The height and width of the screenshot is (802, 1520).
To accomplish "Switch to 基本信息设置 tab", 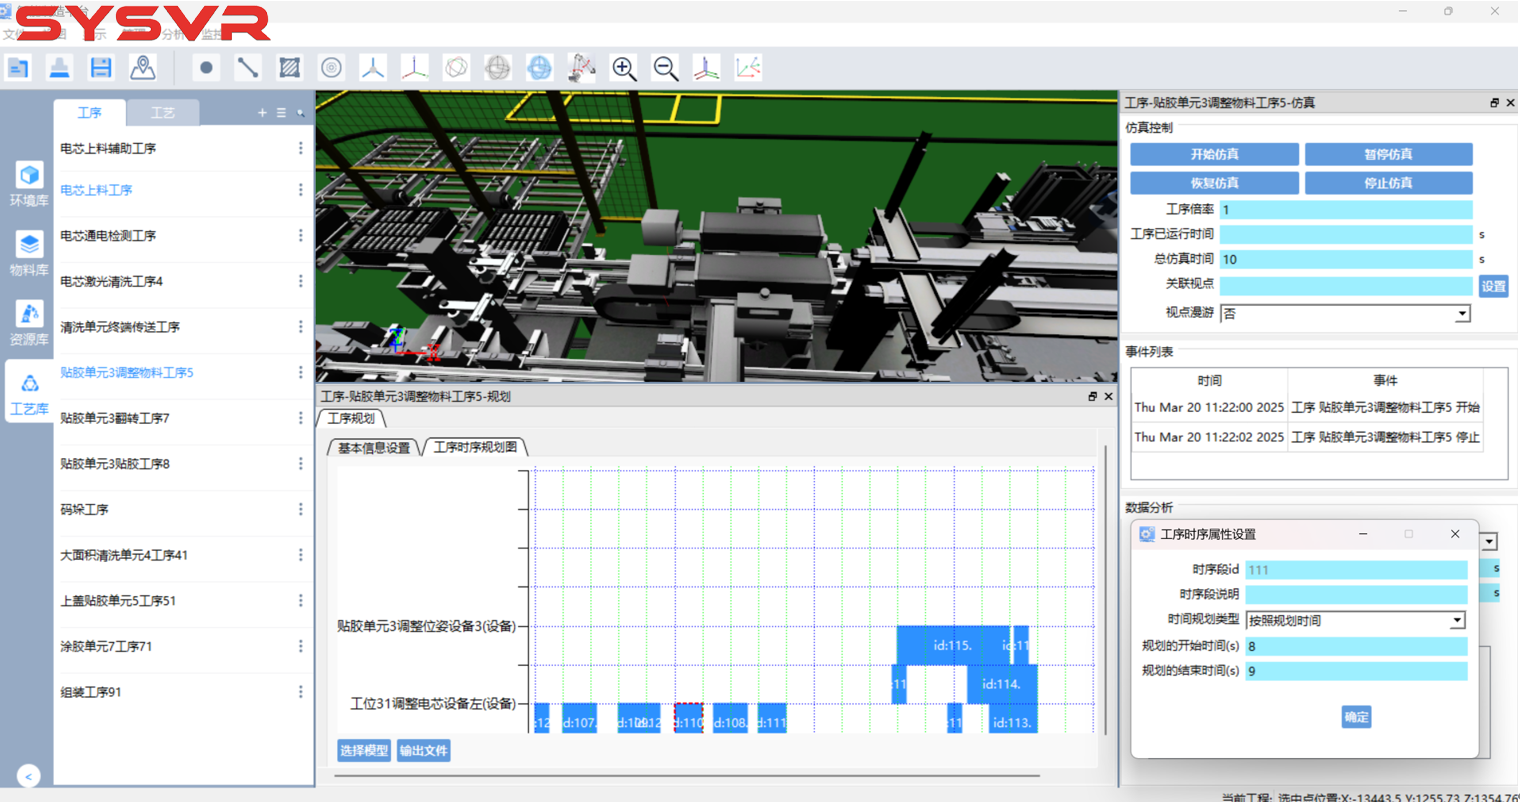I will (x=374, y=447).
